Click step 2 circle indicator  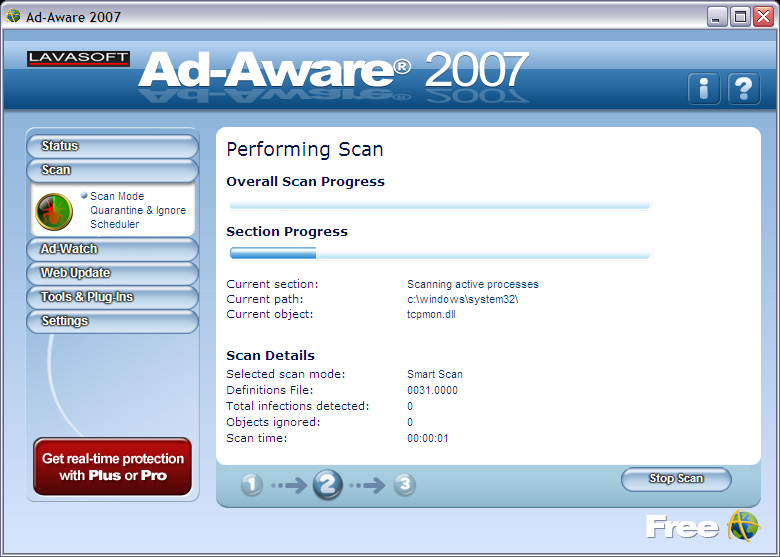click(327, 484)
